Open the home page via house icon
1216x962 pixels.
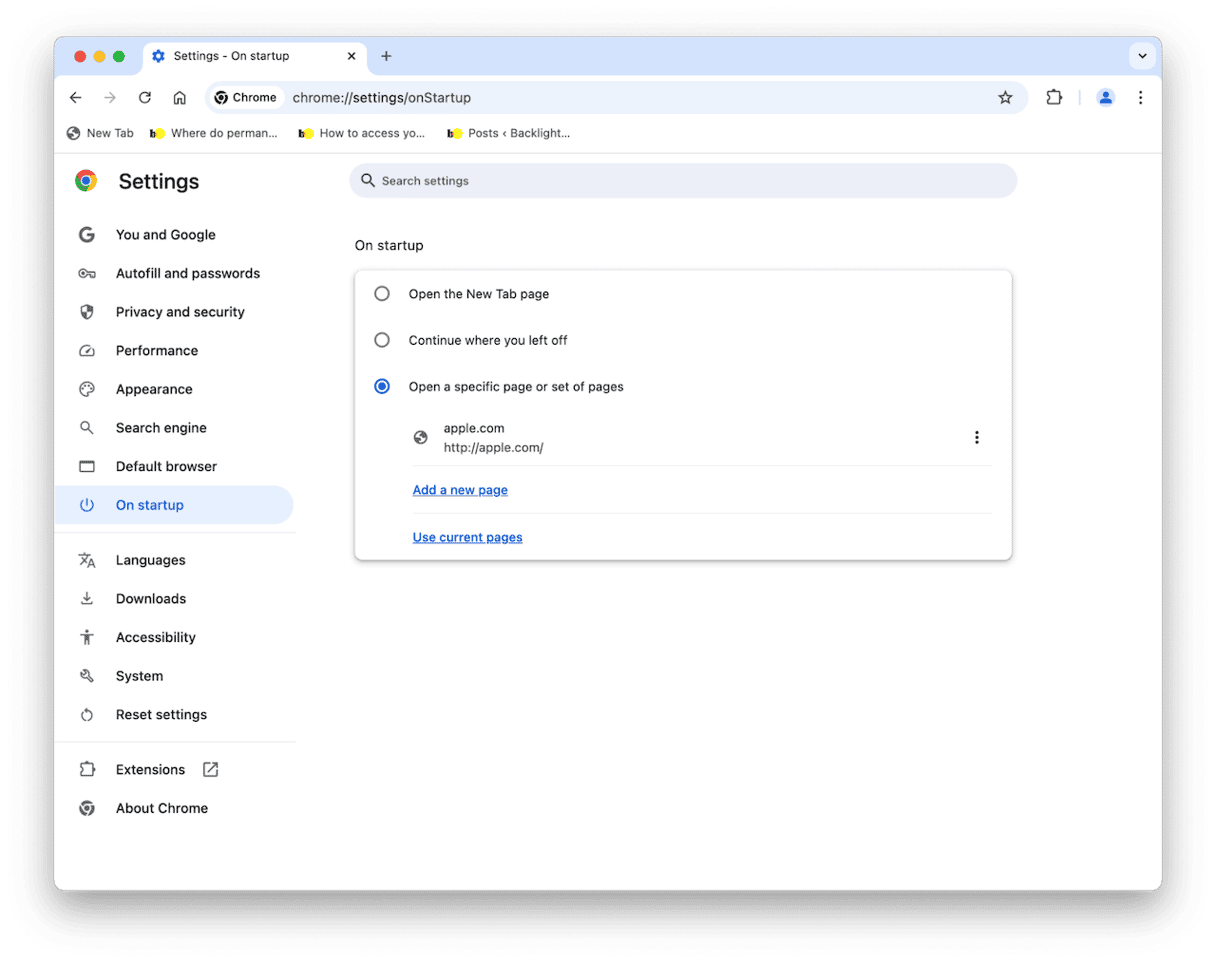coord(180,98)
